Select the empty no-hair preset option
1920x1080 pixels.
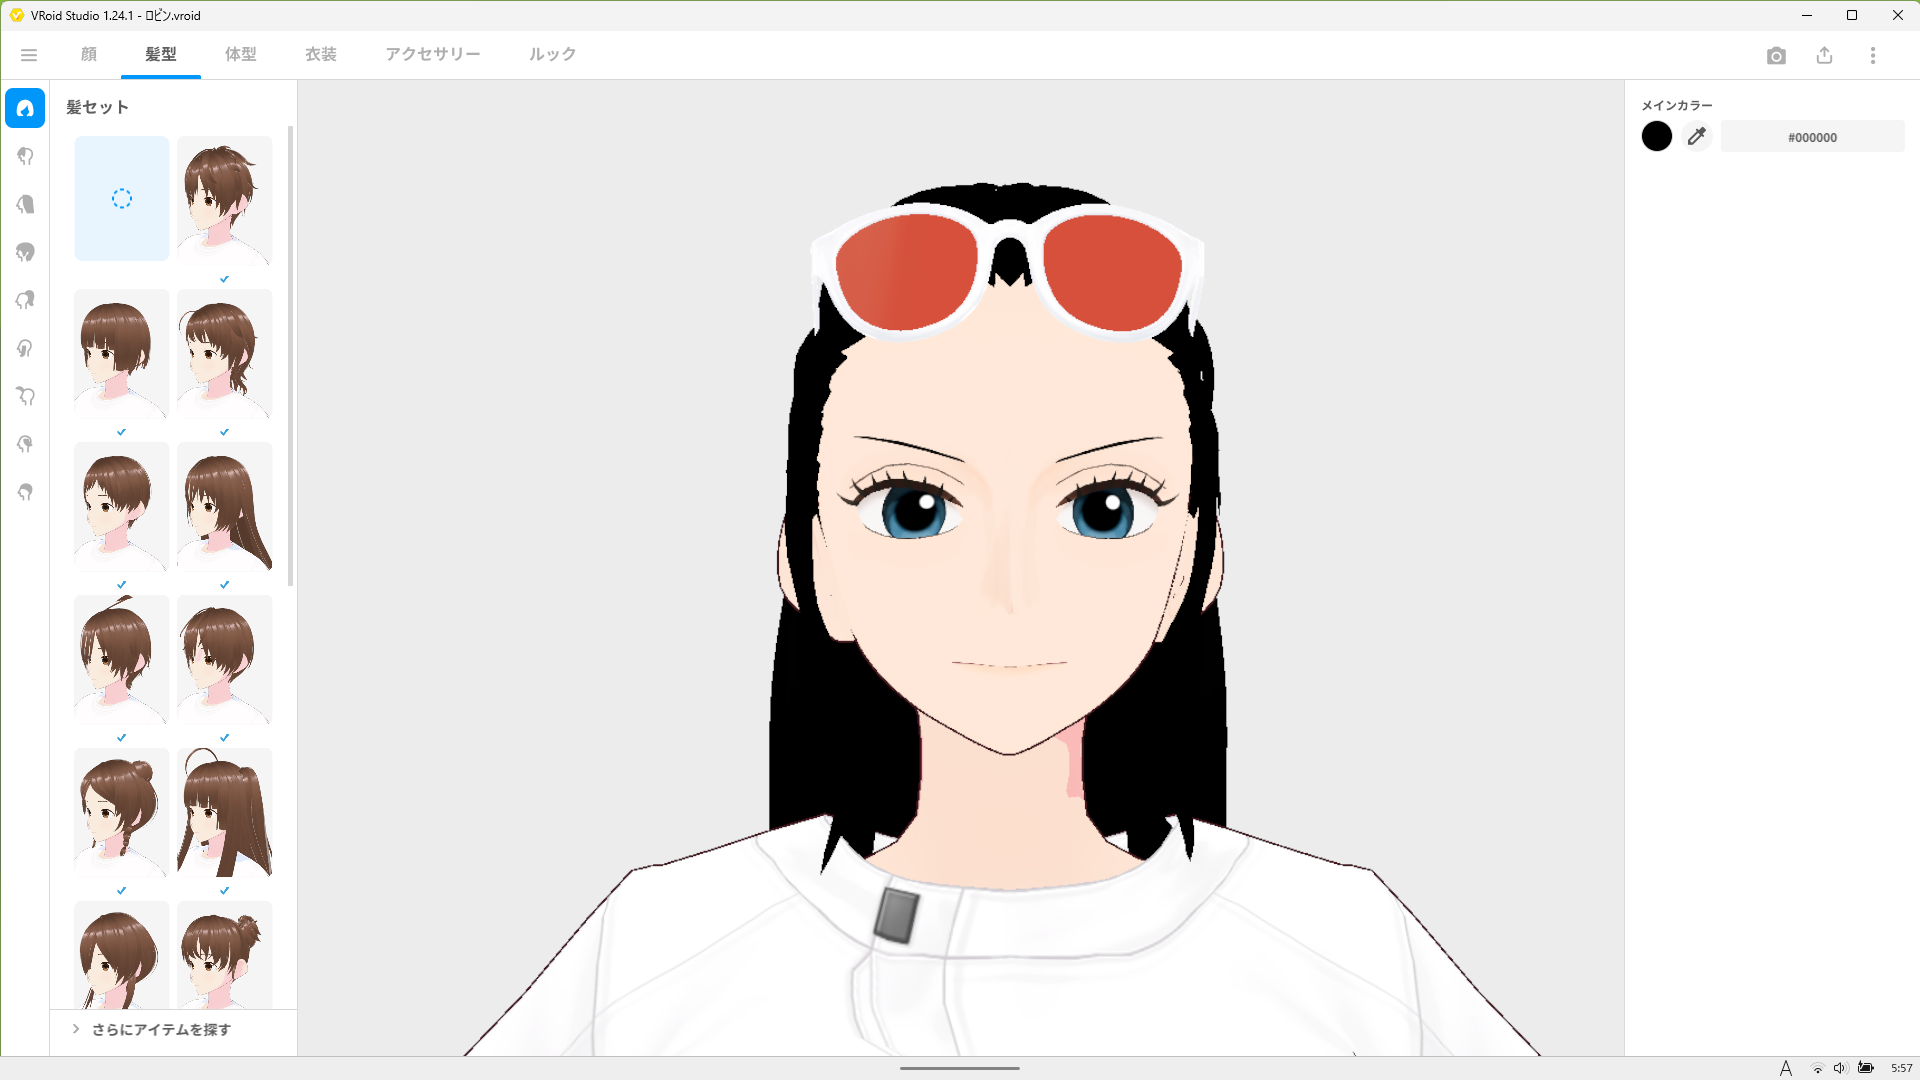[x=122, y=199]
